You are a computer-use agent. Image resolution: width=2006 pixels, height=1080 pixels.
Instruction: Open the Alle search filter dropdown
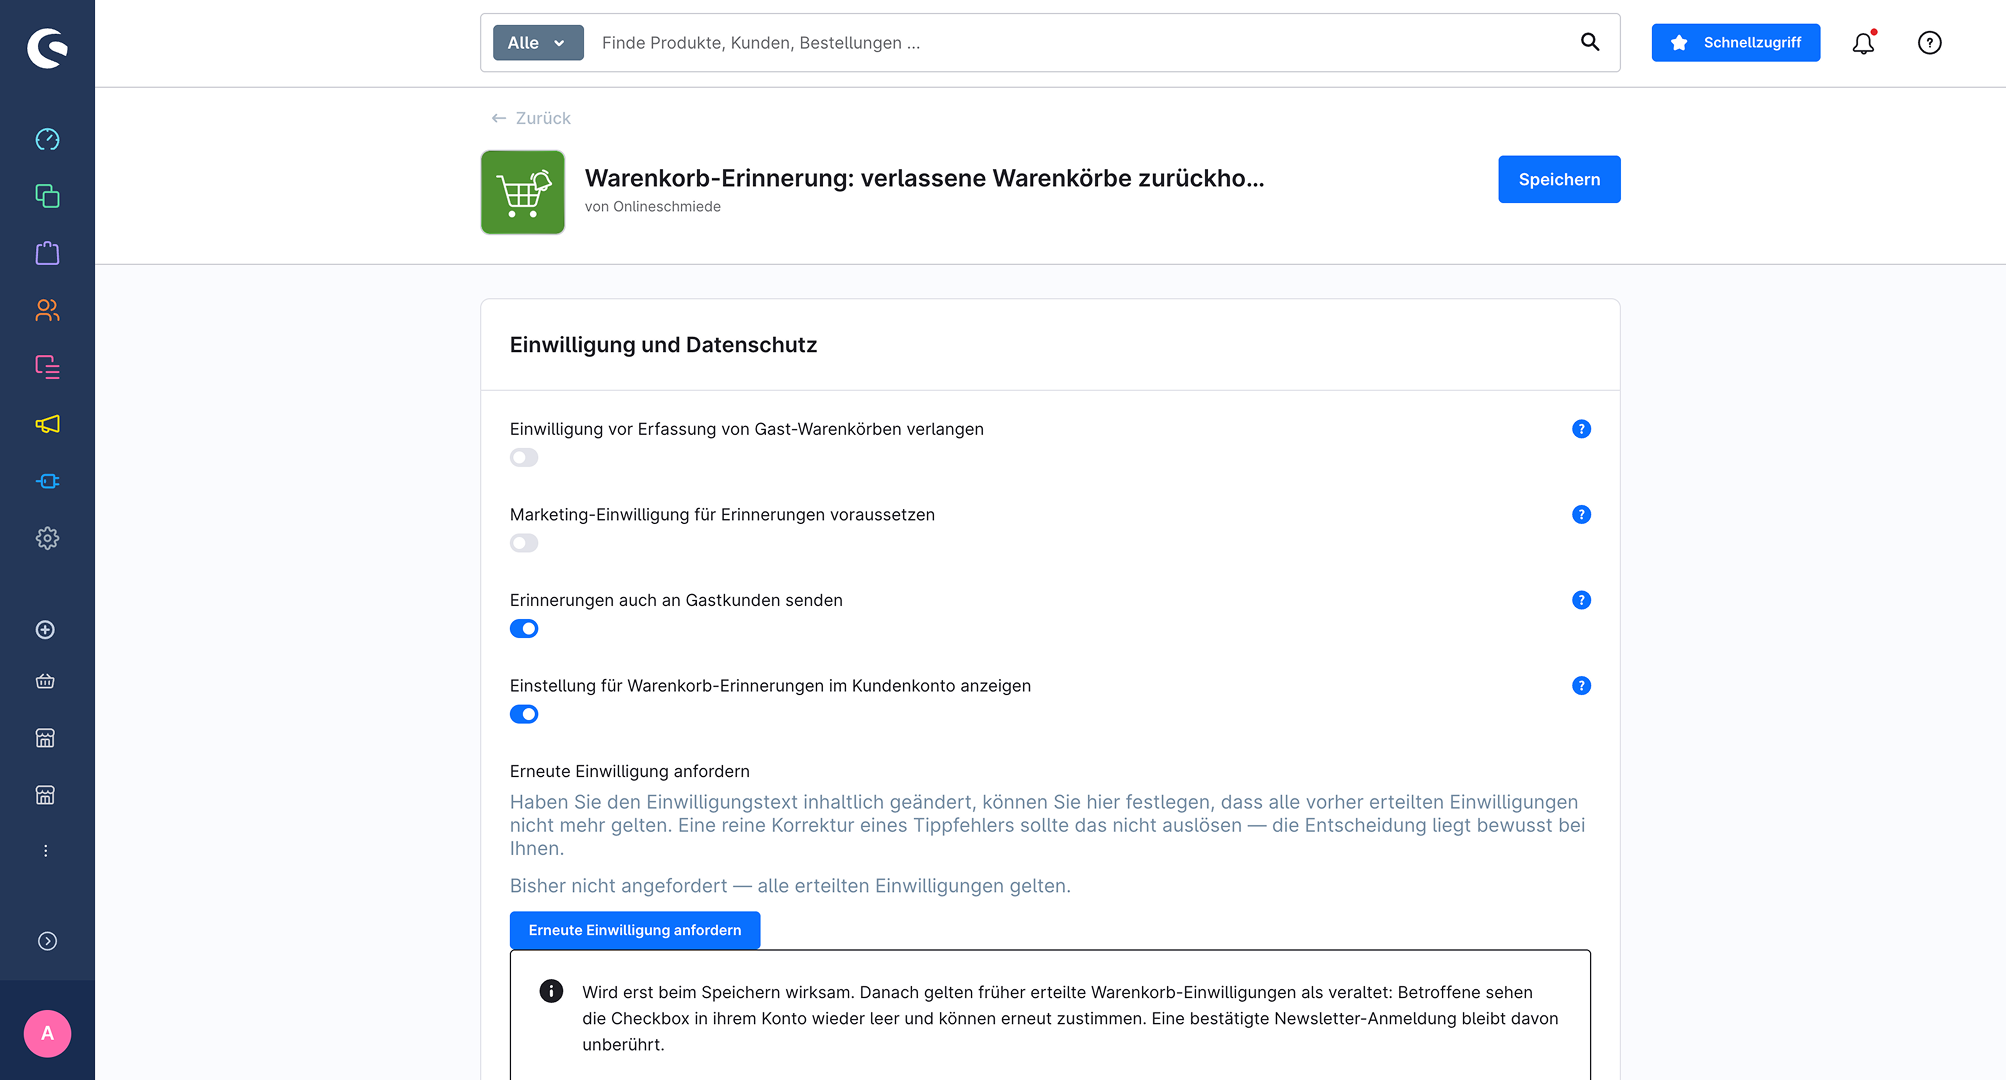[x=538, y=43]
